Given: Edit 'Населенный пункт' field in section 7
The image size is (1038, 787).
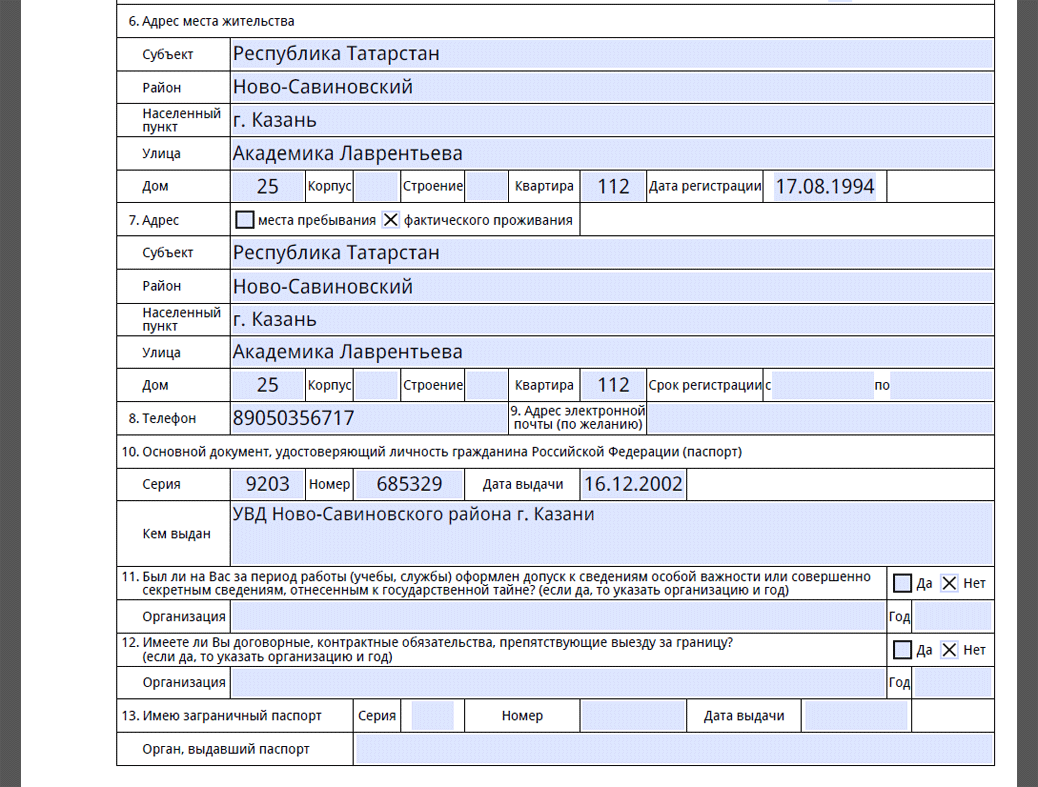Looking at the screenshot, I should click(x=612, y=319).
